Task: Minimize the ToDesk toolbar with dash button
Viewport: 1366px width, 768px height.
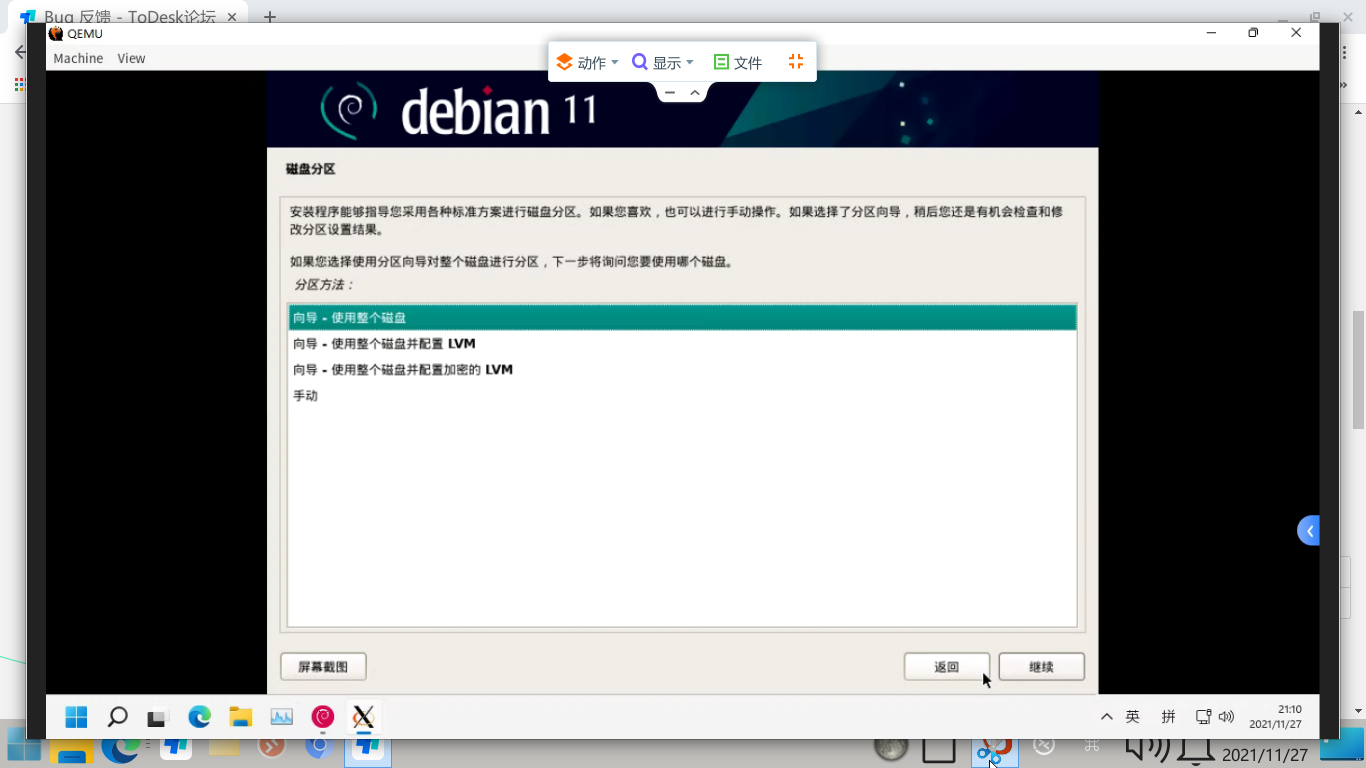Action: coord(670,92)
